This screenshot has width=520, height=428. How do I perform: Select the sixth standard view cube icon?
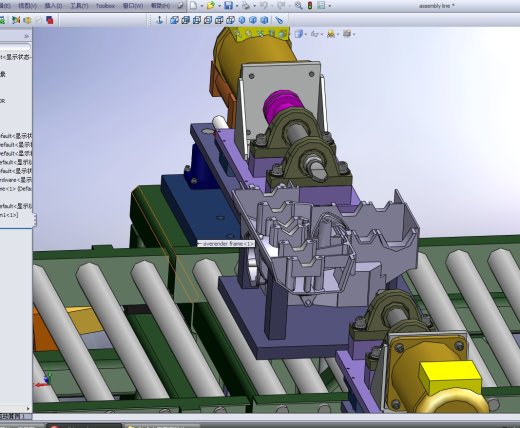(x=230, y=20)
